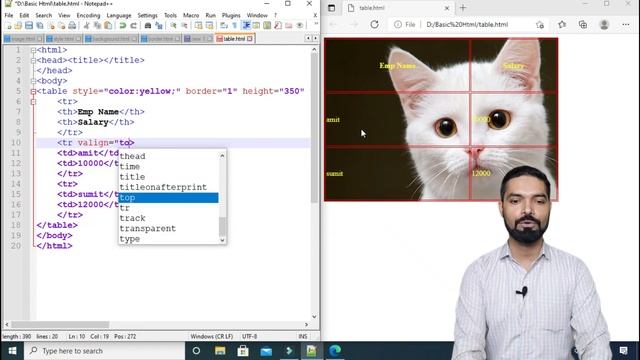This screenshot has height=360, width=640.
Task: Open File Explorer from taskbar
Action: click(220, 351)
